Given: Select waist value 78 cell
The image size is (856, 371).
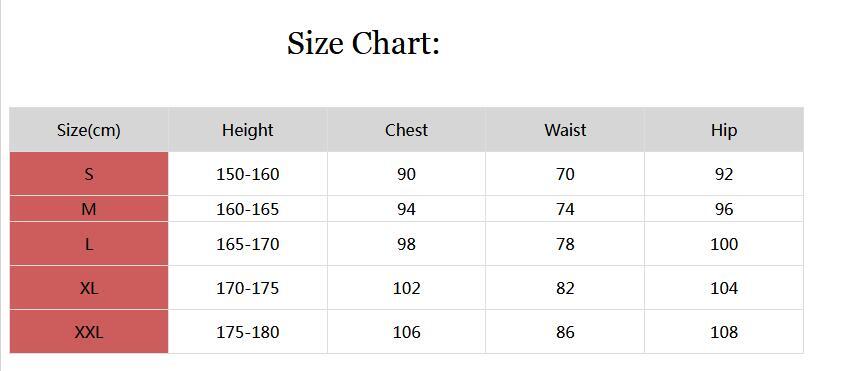Looking at the screenshot, I should pos(565,244).
